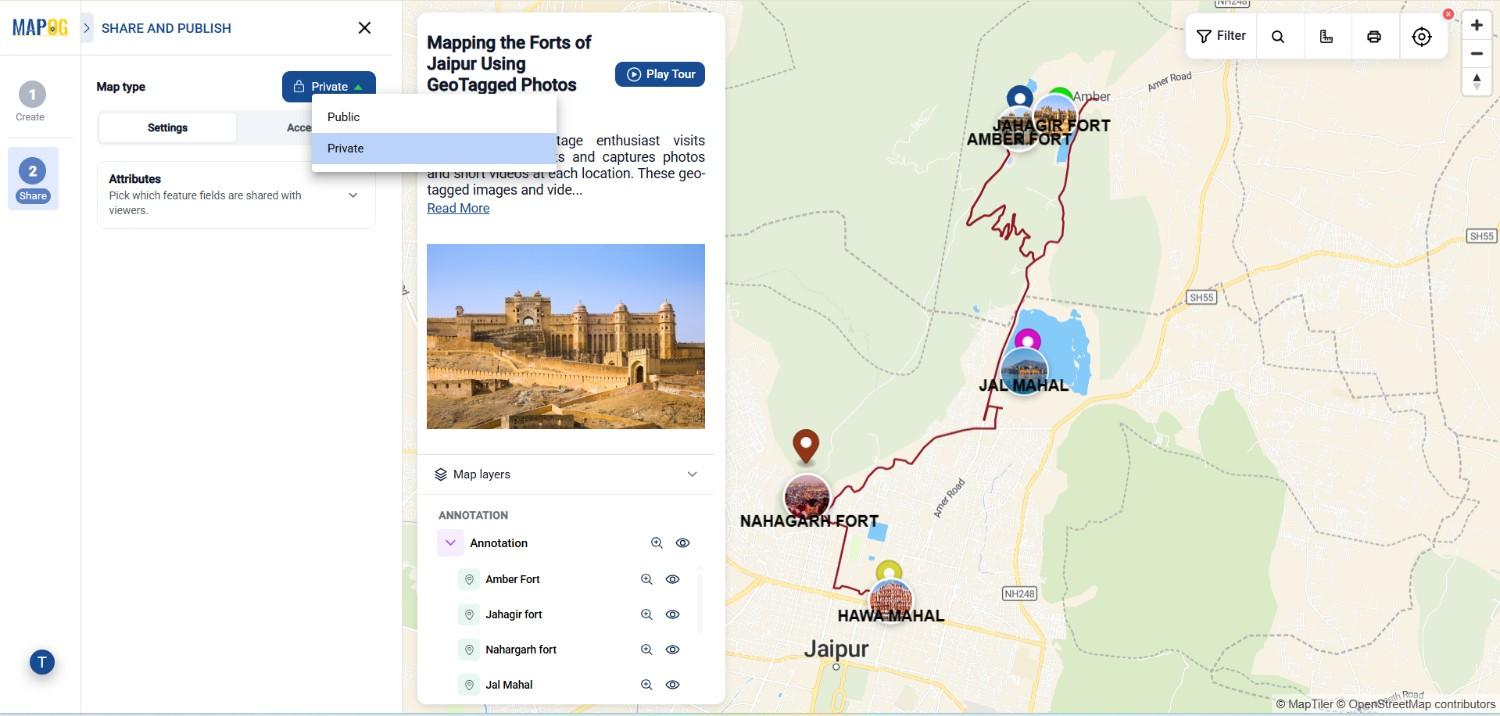Click the Map type label
Viewport: 1500px width, 716px height.
point(121,87)
